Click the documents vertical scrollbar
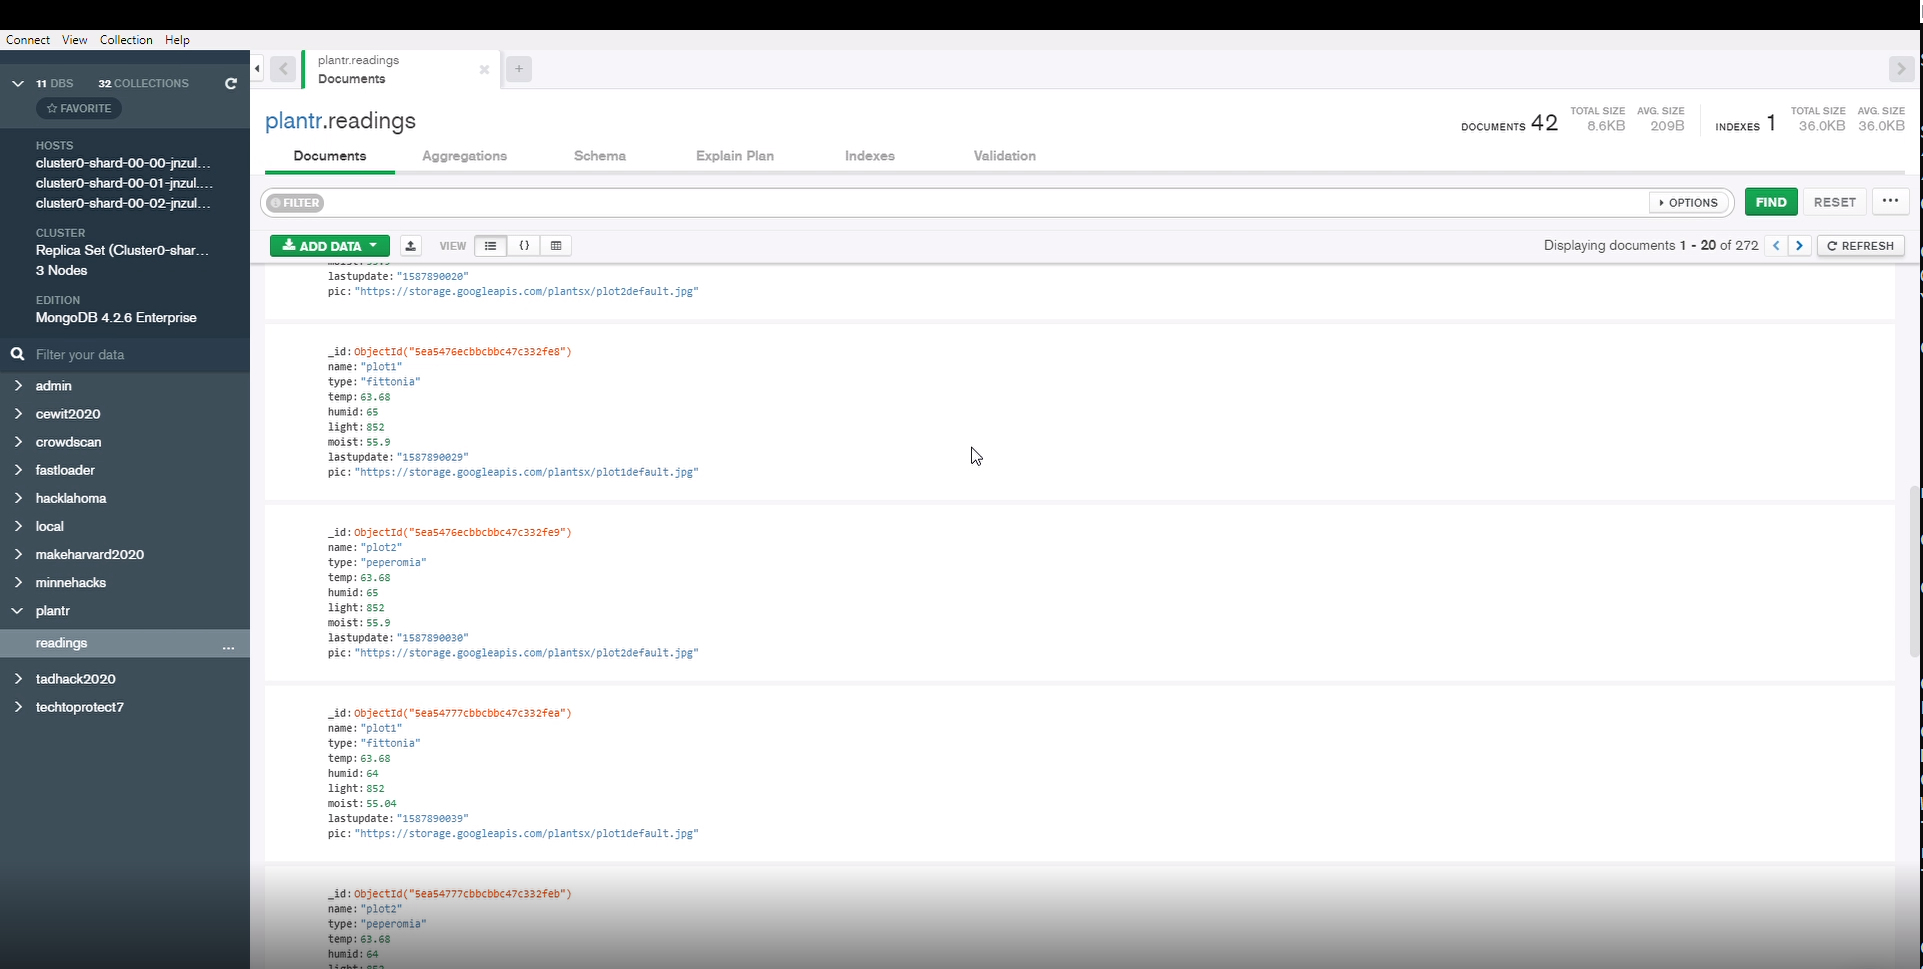 [x=1914, y=570]
